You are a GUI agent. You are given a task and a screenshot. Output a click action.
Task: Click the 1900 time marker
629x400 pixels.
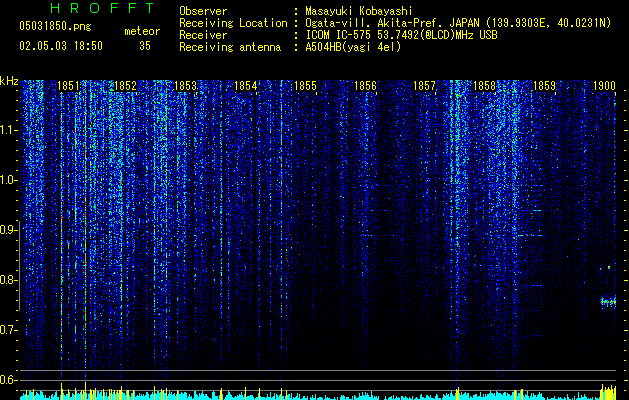click(x=604, y=86)
